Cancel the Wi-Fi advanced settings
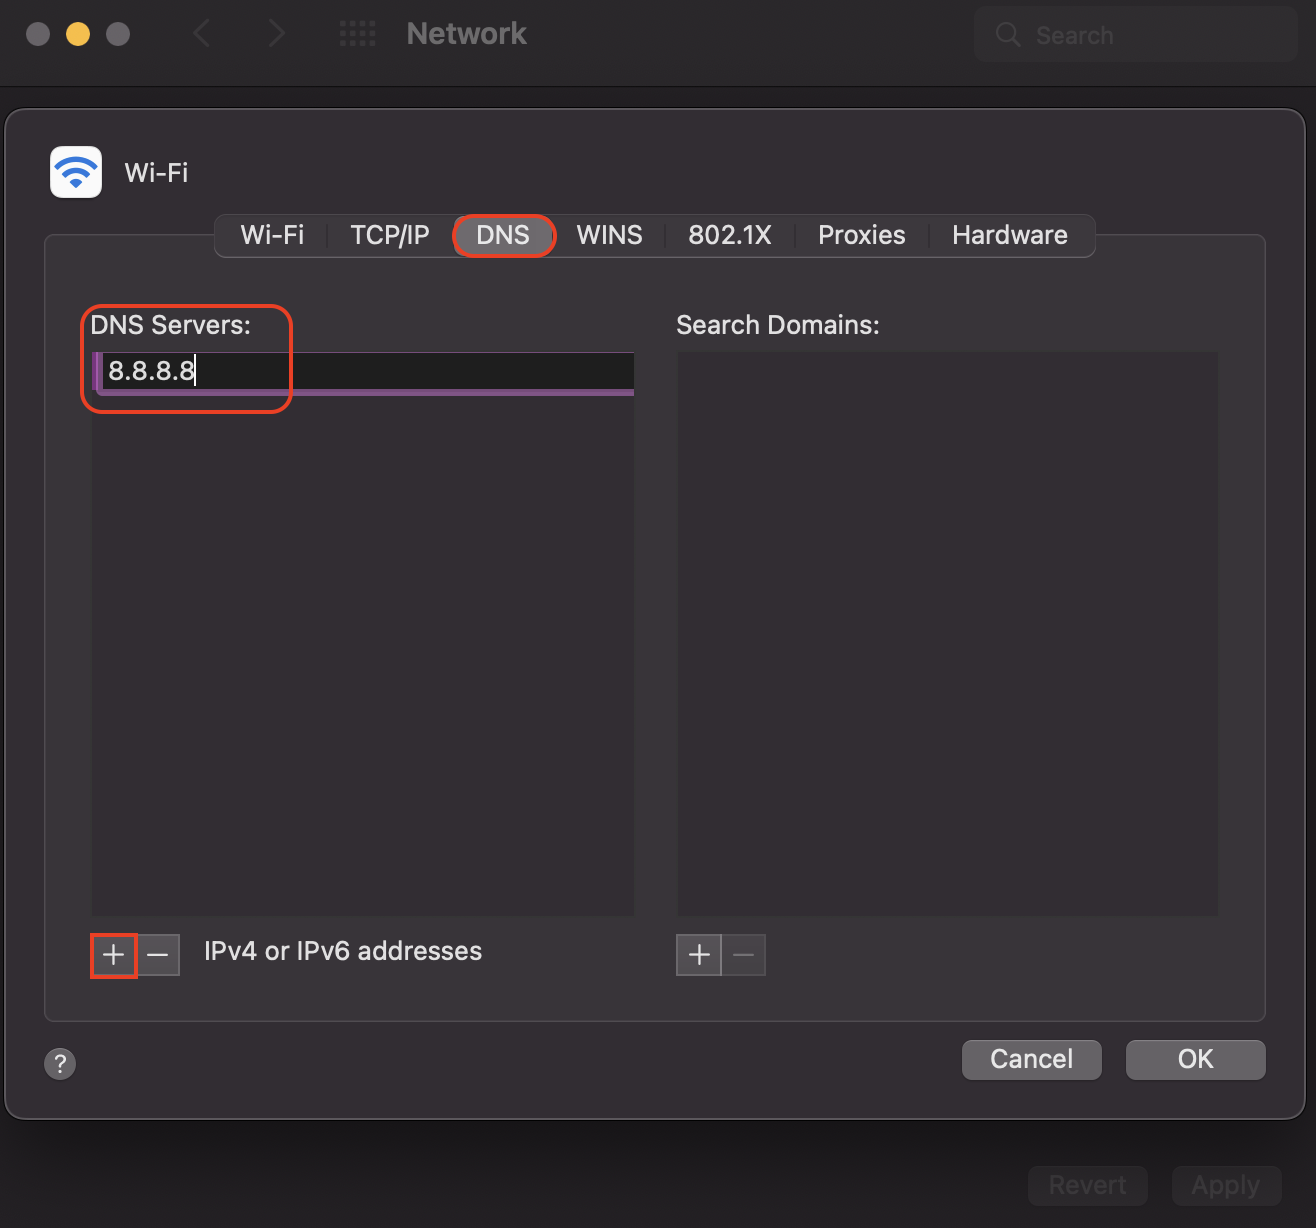The width and height of the screenshot is (1316, 1228). click(1032, 1059)
